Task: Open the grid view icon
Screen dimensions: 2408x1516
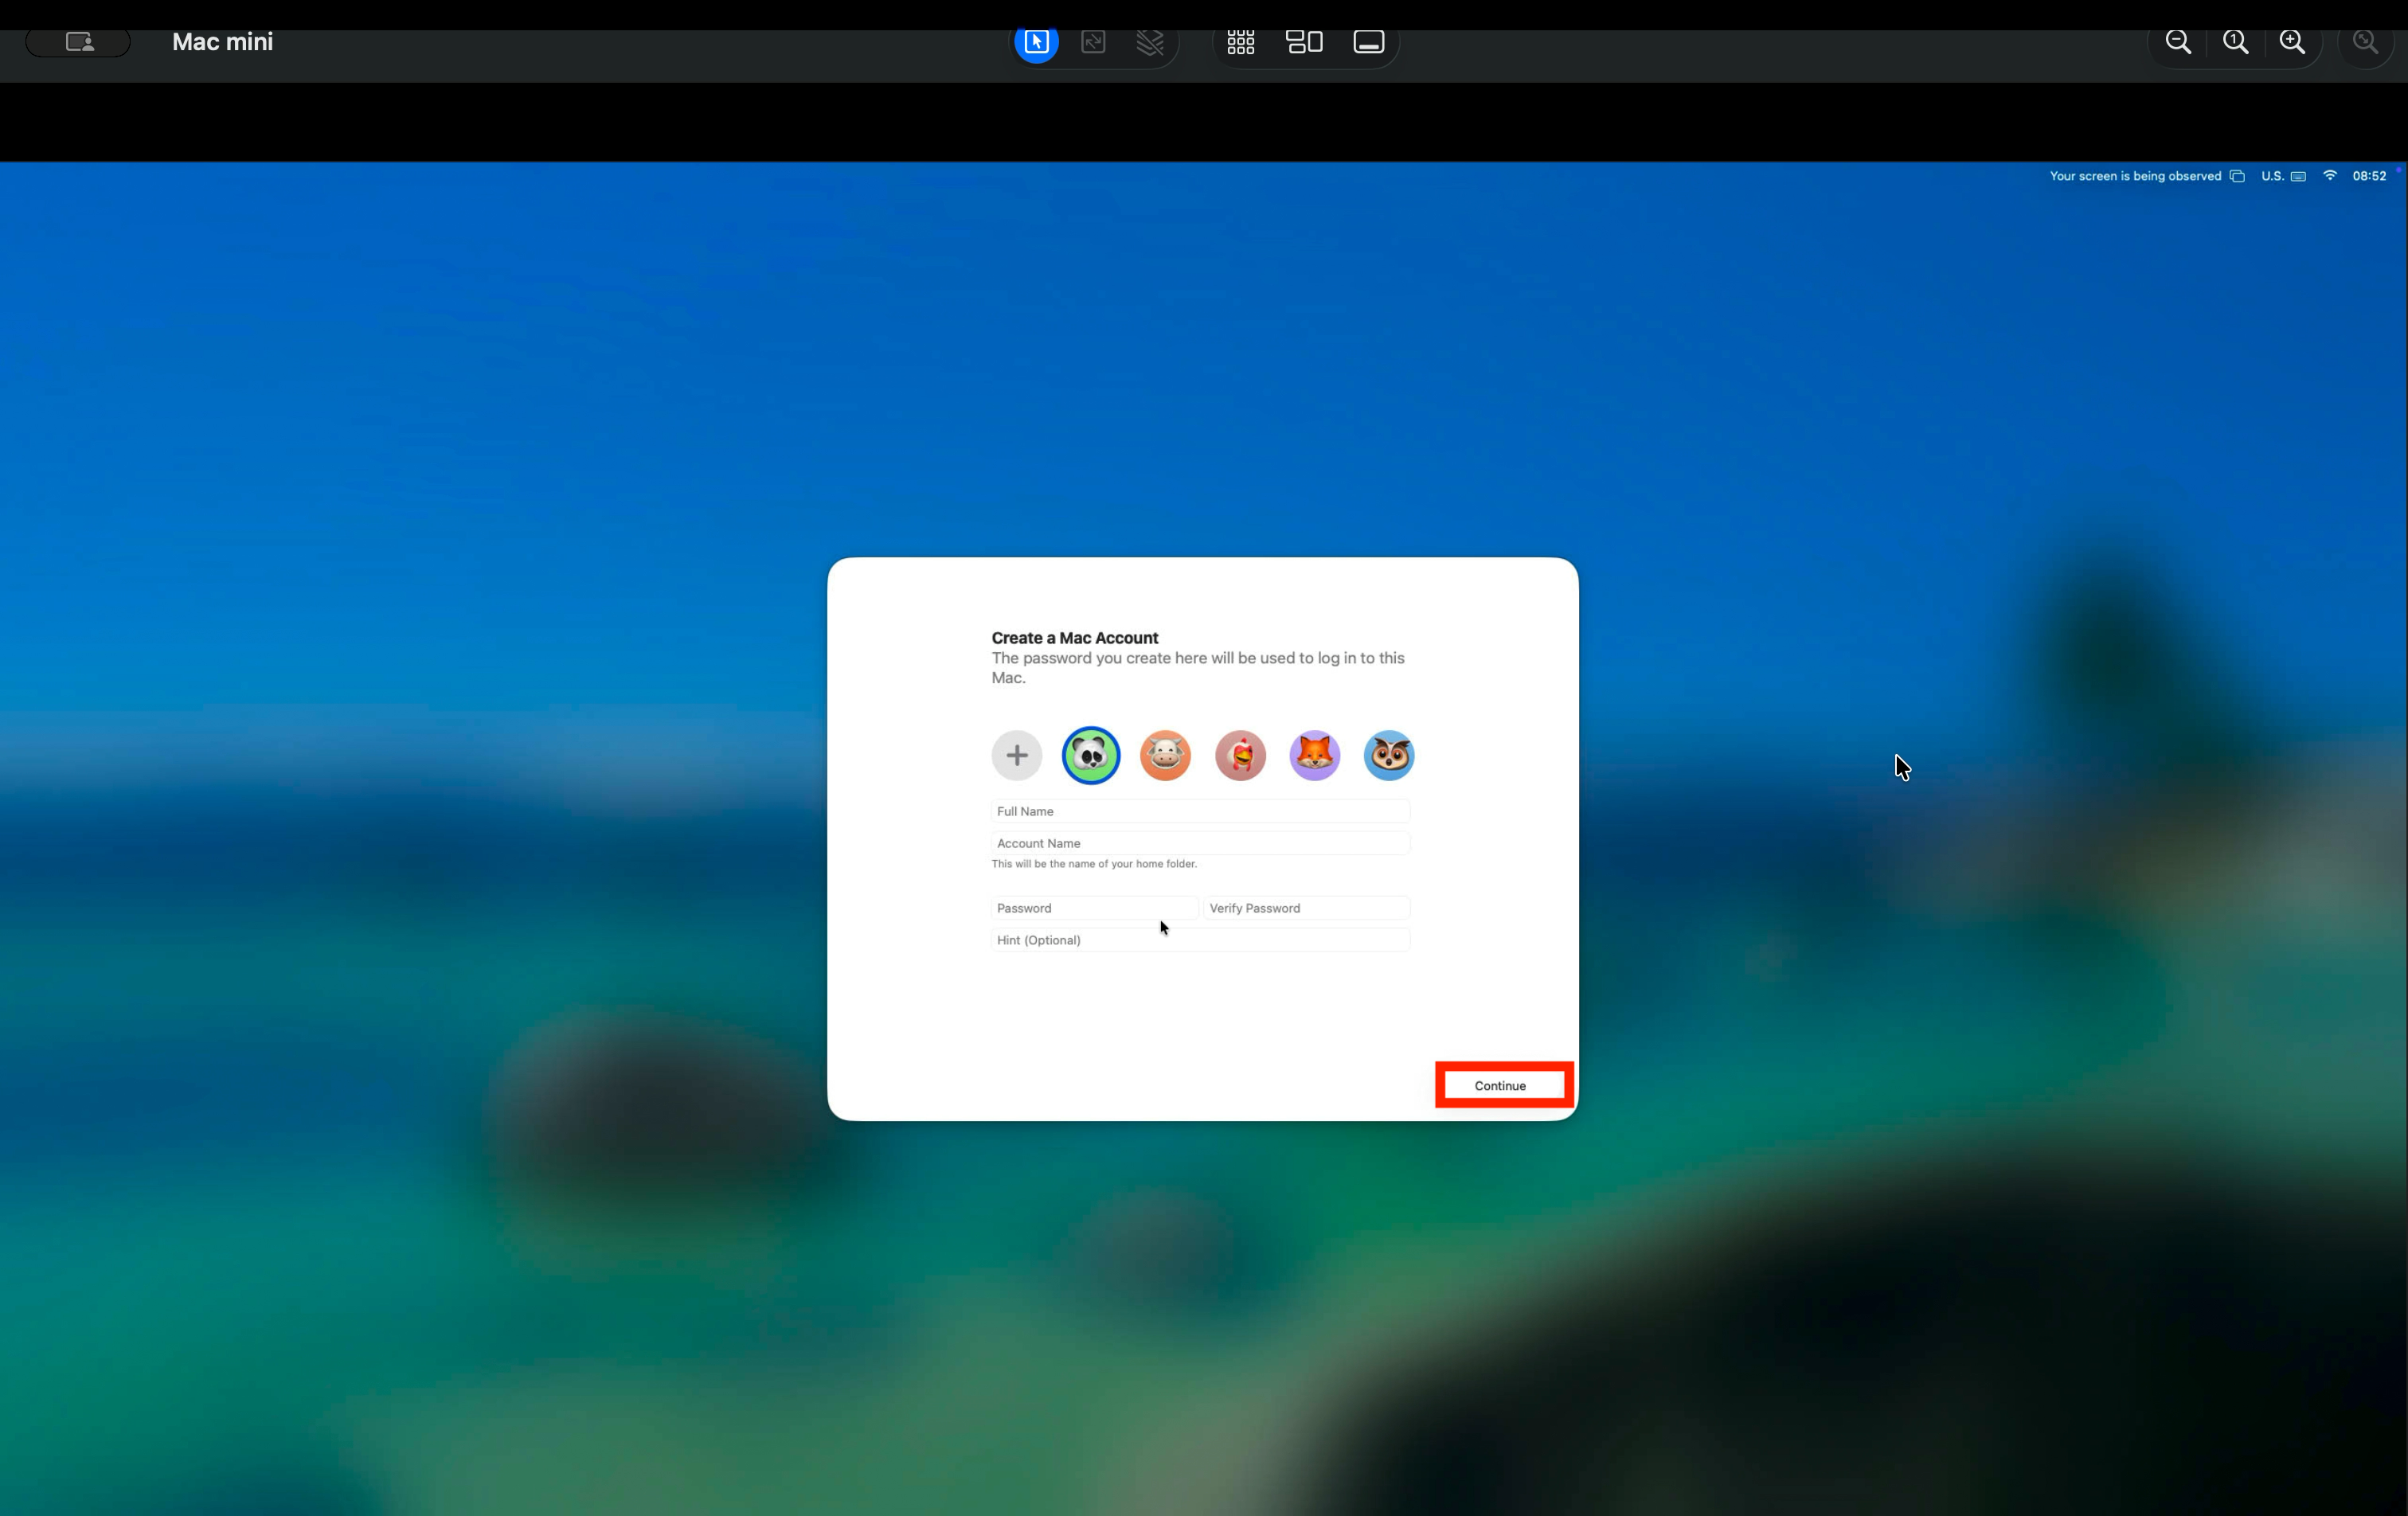Action: tap(1241, 42)
